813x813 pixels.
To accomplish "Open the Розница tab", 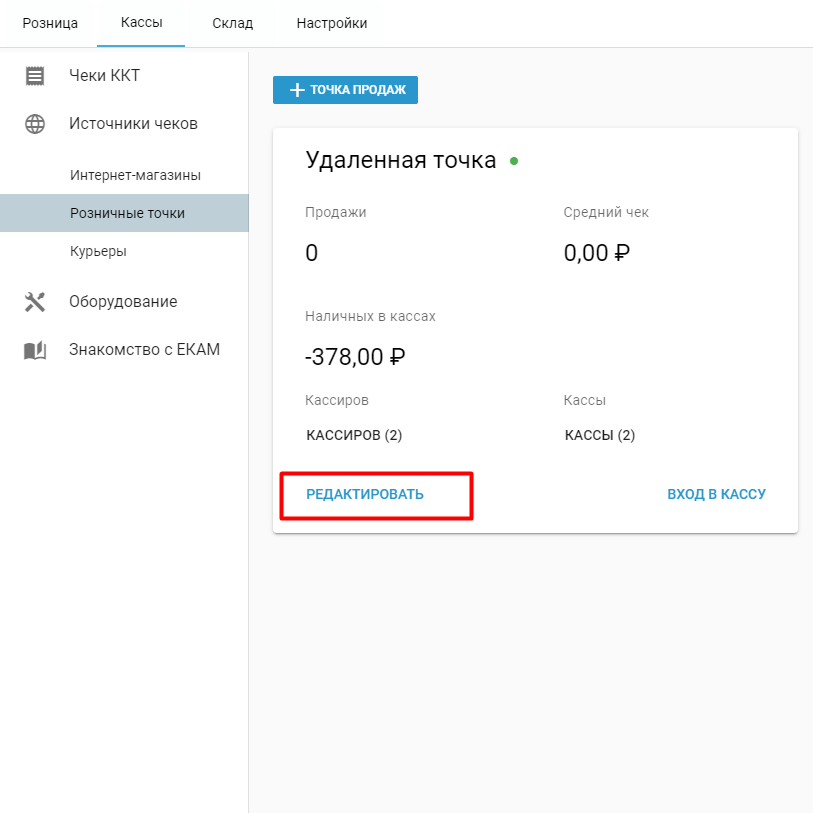I will tap(50, 23).
